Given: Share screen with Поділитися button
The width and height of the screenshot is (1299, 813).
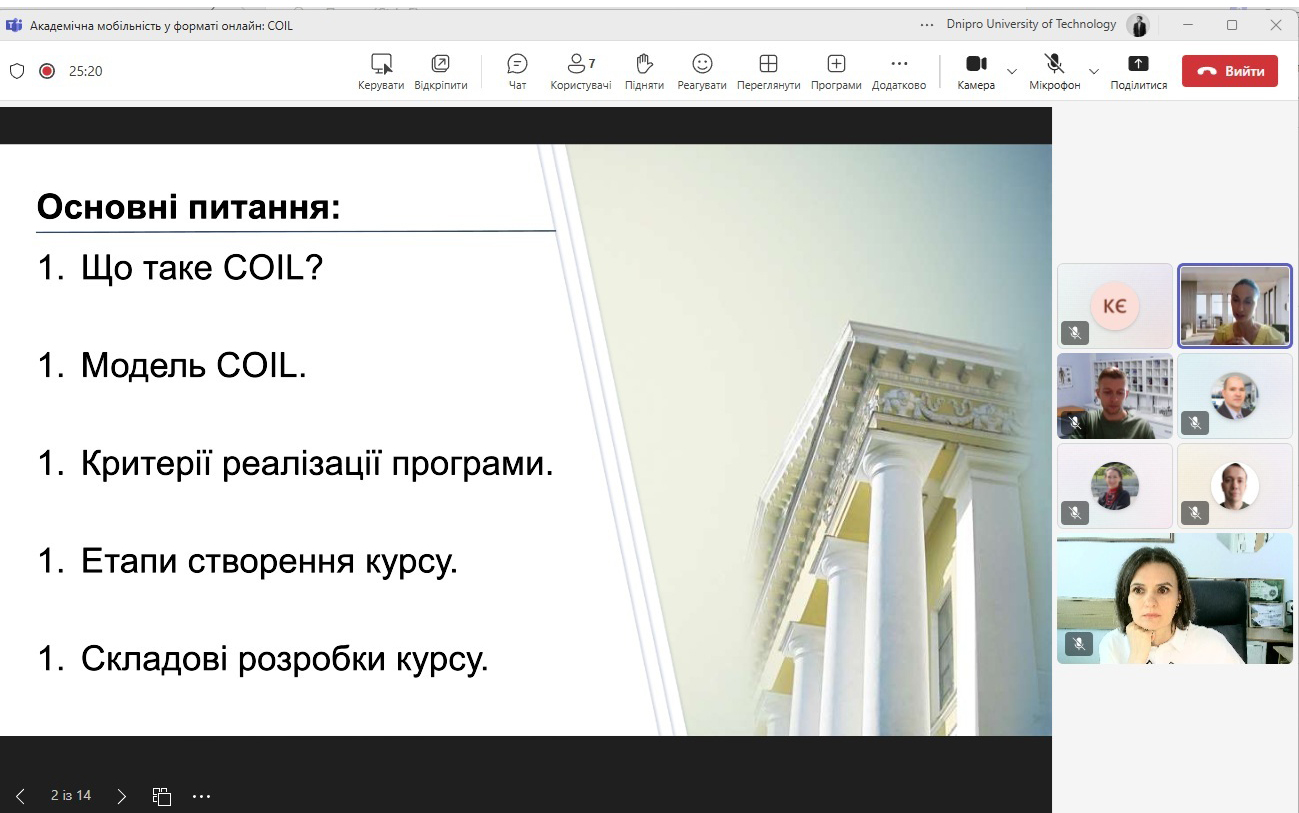Looking at the screenshot, I should point(1138,71).
